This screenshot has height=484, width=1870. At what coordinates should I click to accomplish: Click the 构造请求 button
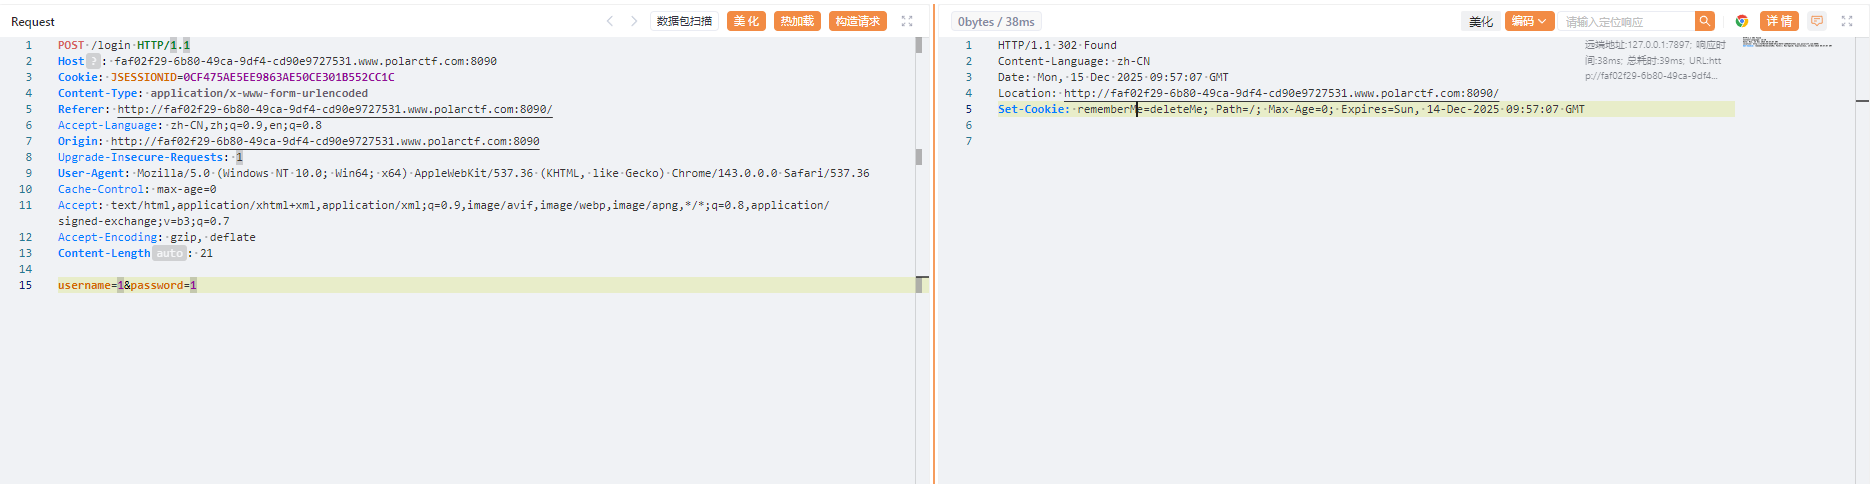click(x=857, y=21)
